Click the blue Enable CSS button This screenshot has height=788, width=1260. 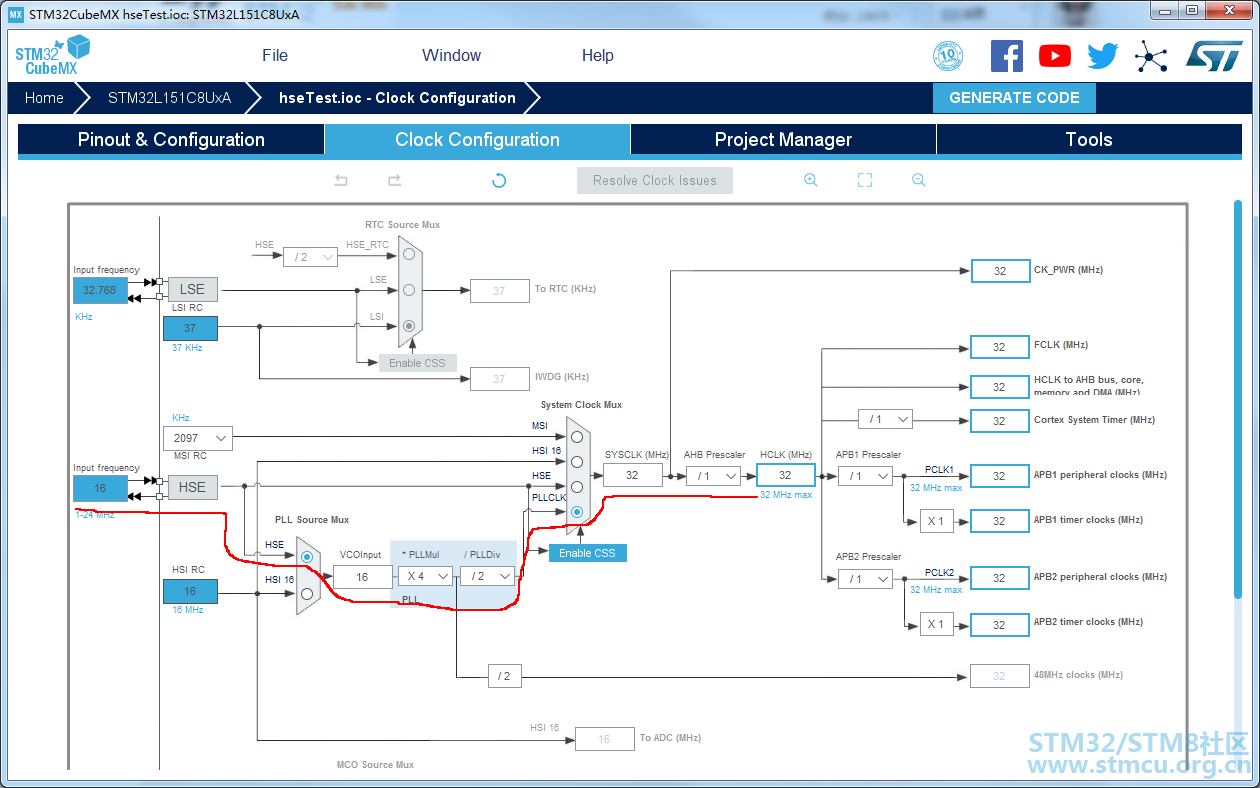tap(587, 553)
